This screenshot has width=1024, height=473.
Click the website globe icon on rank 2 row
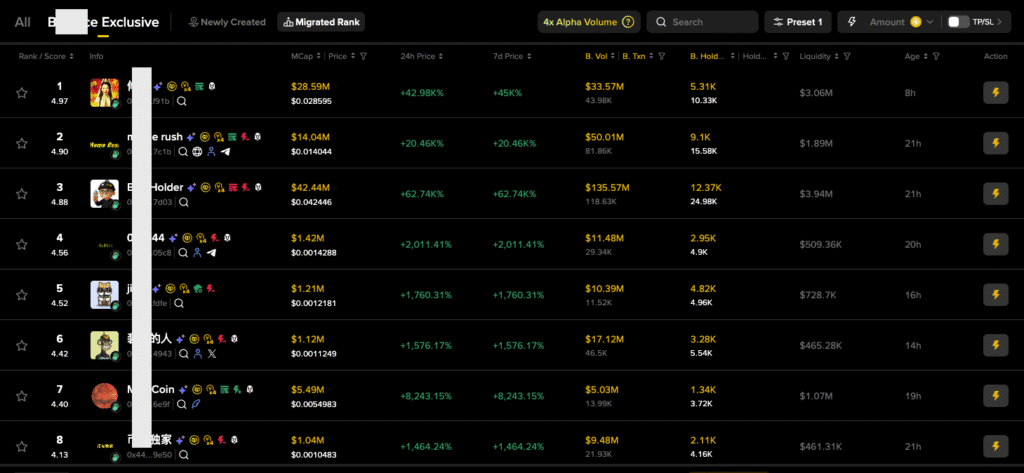pyautogui.click(x=197, y=152)
